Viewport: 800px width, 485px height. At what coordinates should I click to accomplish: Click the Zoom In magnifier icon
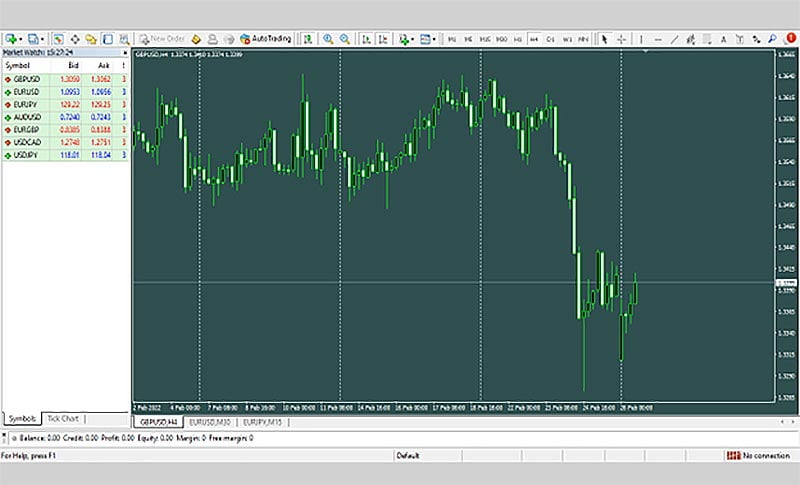pos(328,39)
